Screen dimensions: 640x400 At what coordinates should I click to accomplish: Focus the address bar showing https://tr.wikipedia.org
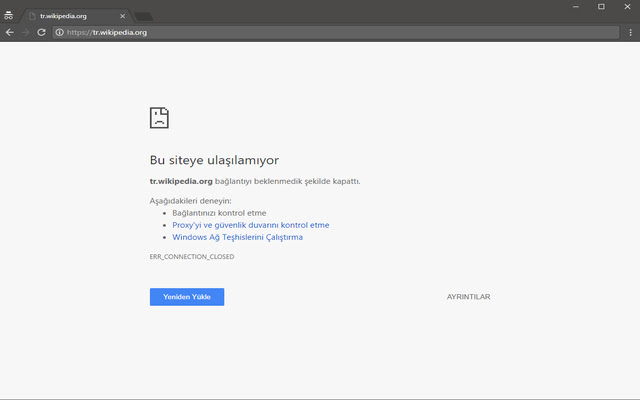(x=335, y=32)
